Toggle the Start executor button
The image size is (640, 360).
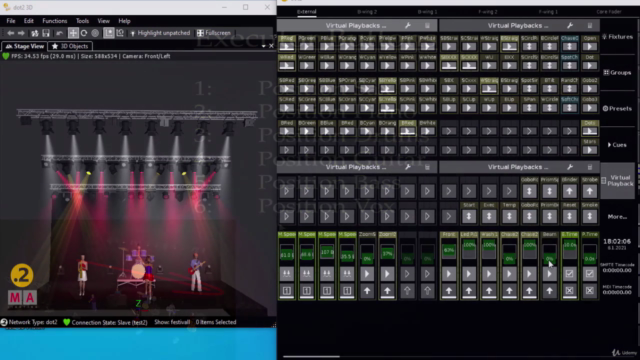(469, 213)
